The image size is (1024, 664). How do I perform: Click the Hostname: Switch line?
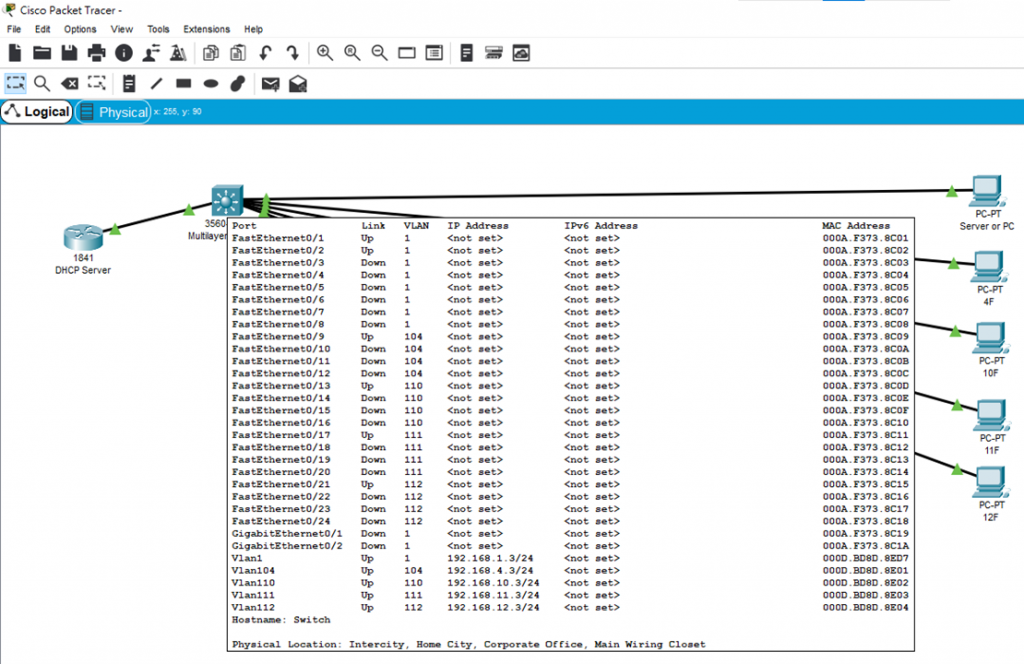(x=281, y=620)
